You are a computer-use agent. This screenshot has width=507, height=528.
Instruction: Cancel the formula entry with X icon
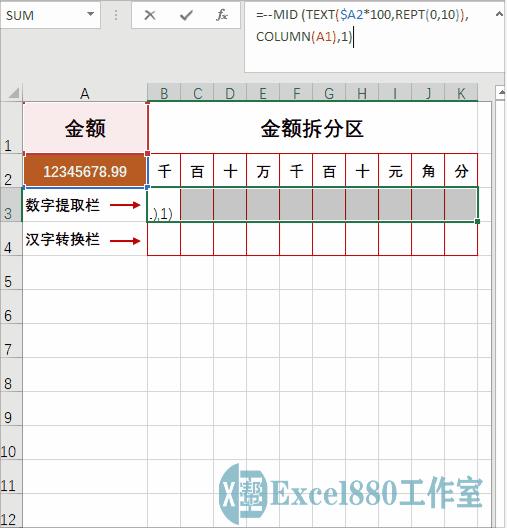(150, 15)
